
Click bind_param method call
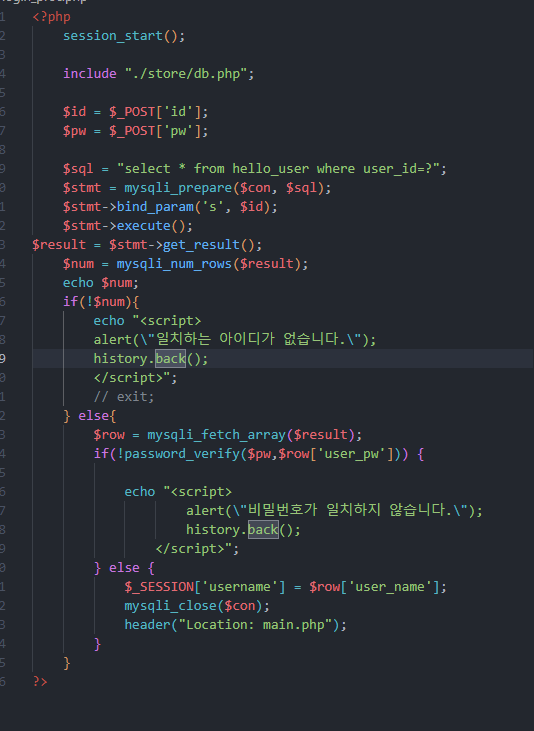[x=155, y=207]
